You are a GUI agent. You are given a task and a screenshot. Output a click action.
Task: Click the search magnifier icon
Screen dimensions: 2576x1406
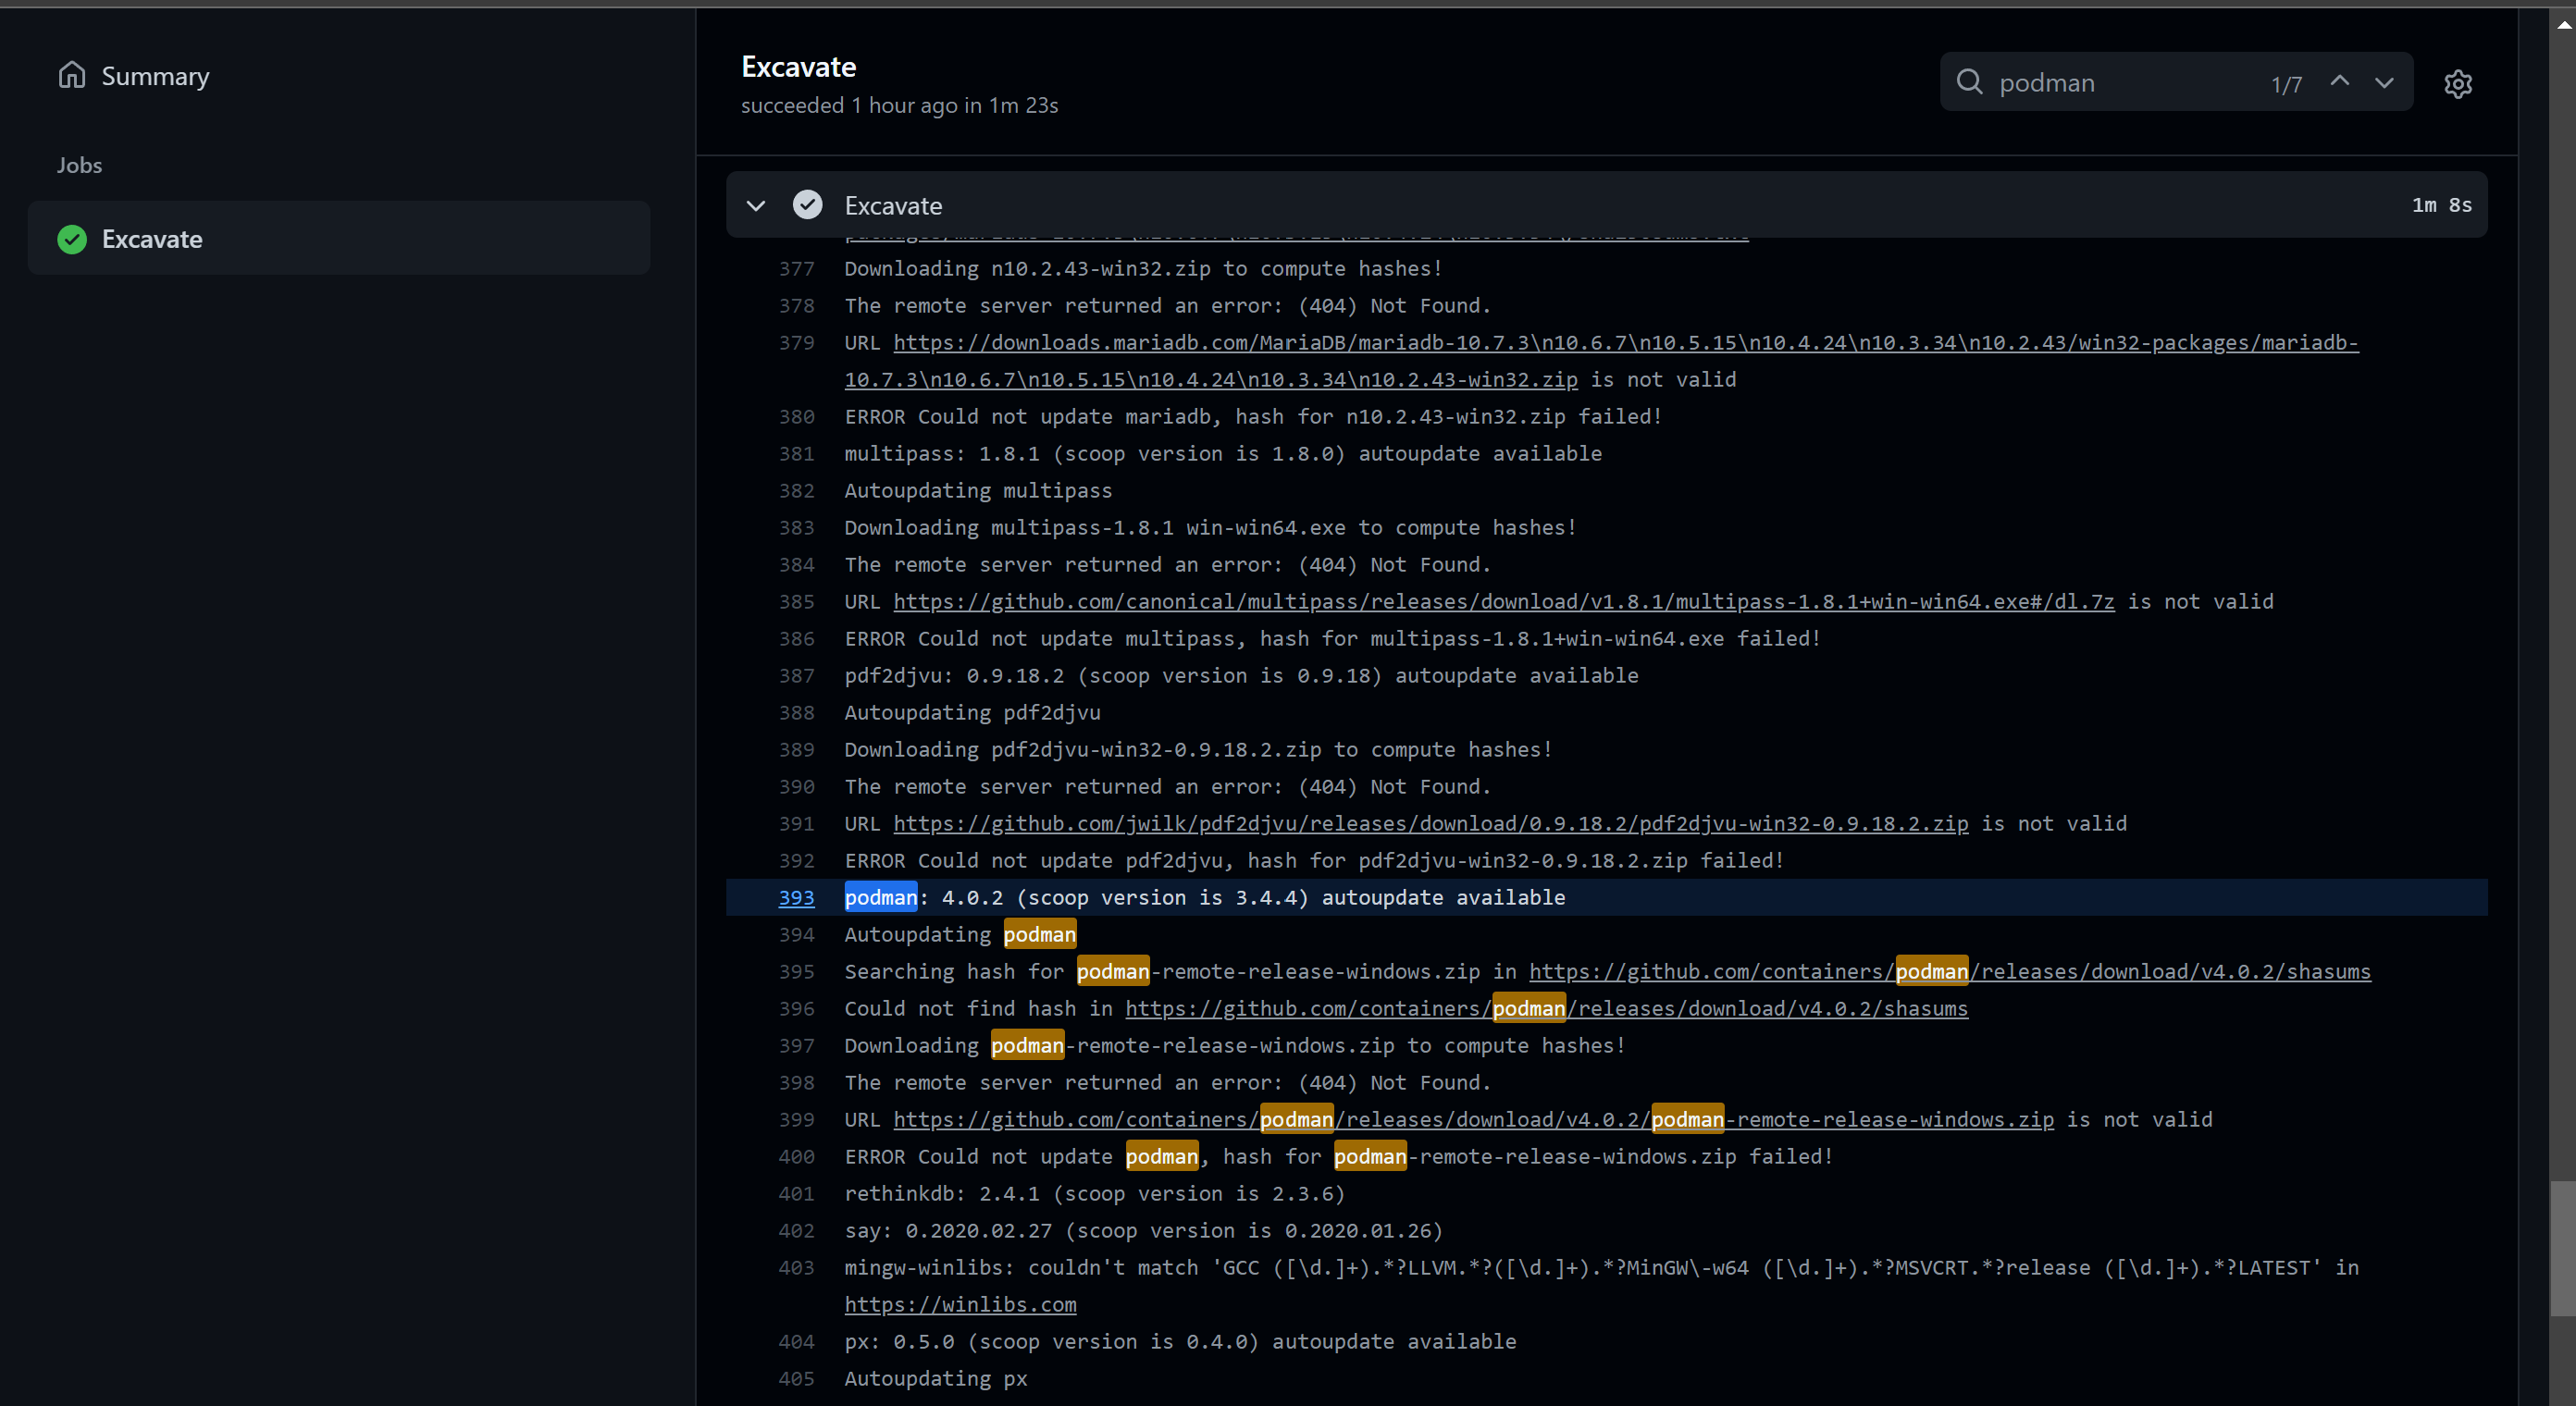1969,82
